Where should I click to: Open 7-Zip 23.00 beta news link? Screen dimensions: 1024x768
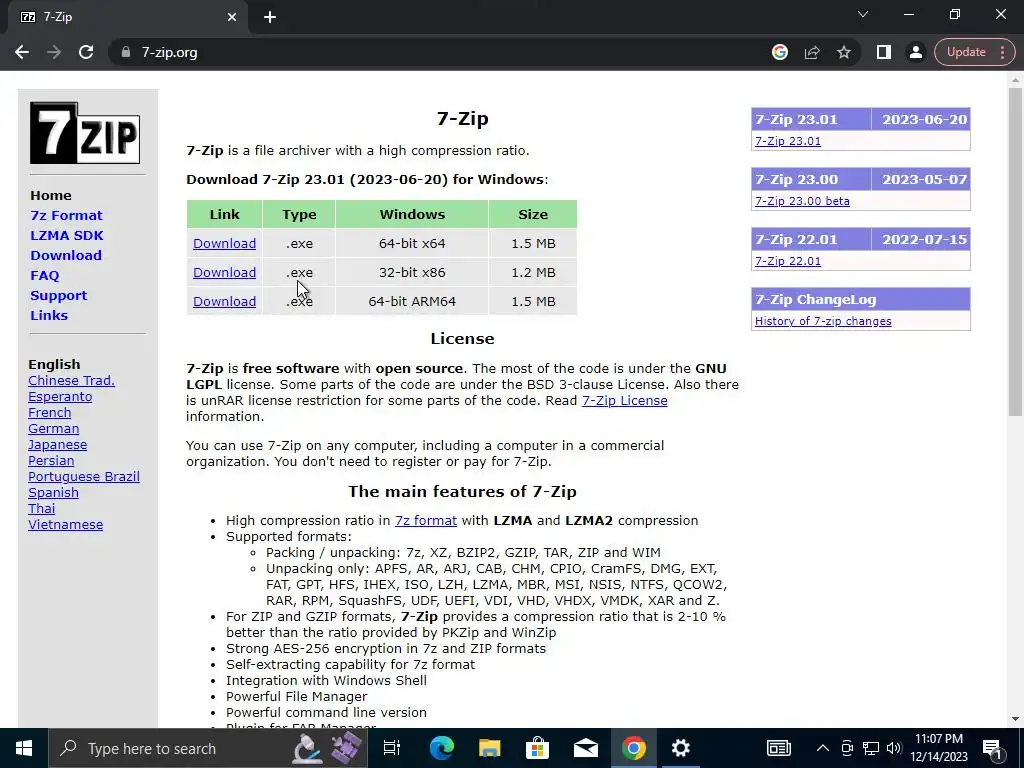pos(802,201)
